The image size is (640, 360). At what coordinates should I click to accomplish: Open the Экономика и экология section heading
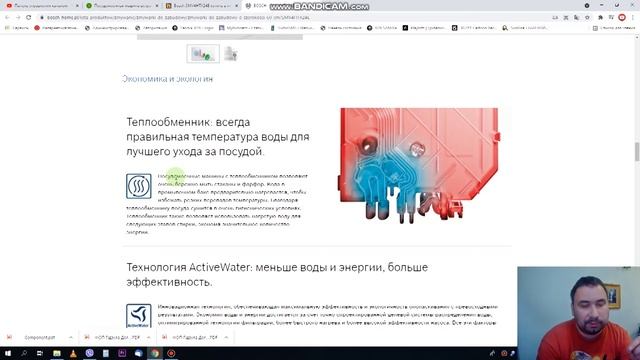point(167,78)
